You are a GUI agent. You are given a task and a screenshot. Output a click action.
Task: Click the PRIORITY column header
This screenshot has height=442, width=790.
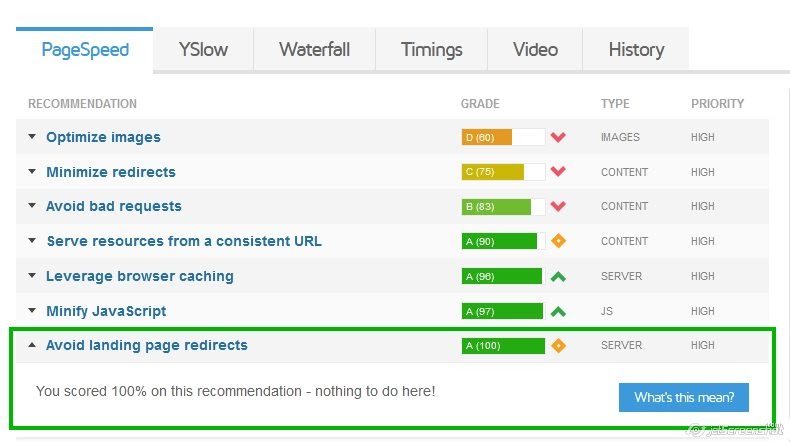717,104
